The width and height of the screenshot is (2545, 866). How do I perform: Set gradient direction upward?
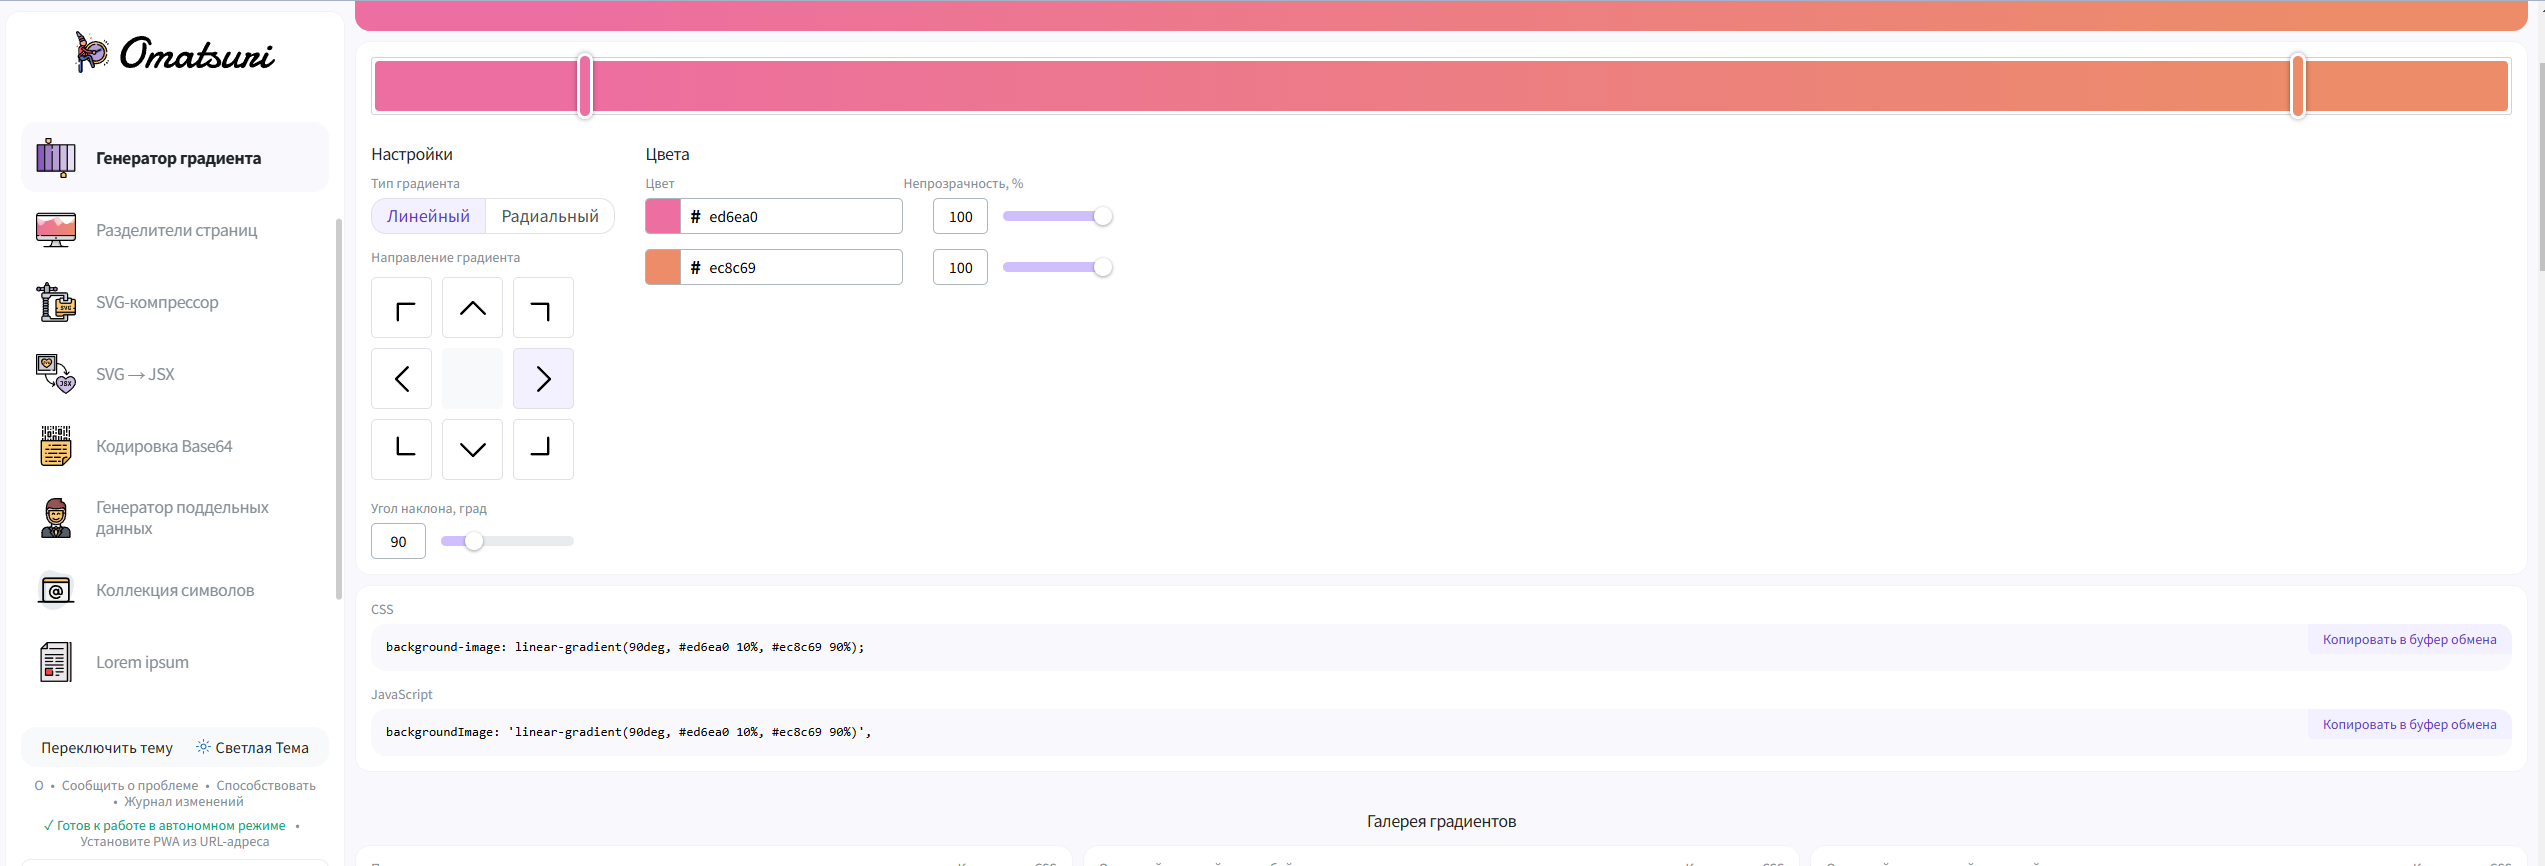pyautogui.click(x=473, y=308)
